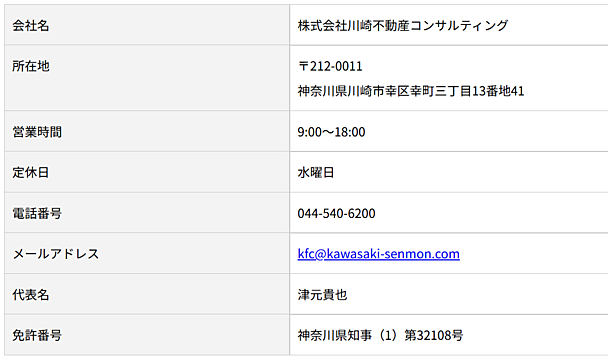Image resolution: width=608 pixels, height=360 pixels.
Task: Click the kawasaki-senmon.com domain text
Action: tap(392, 254)
